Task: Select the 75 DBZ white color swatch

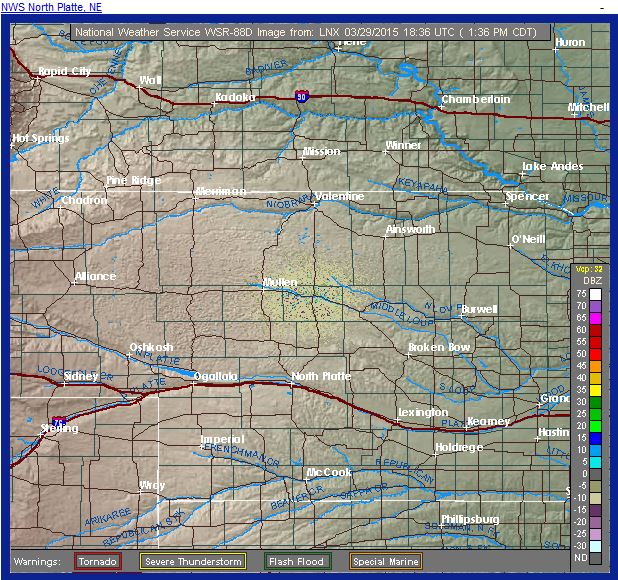Action: pyautogui.click(x=595, y=294)
